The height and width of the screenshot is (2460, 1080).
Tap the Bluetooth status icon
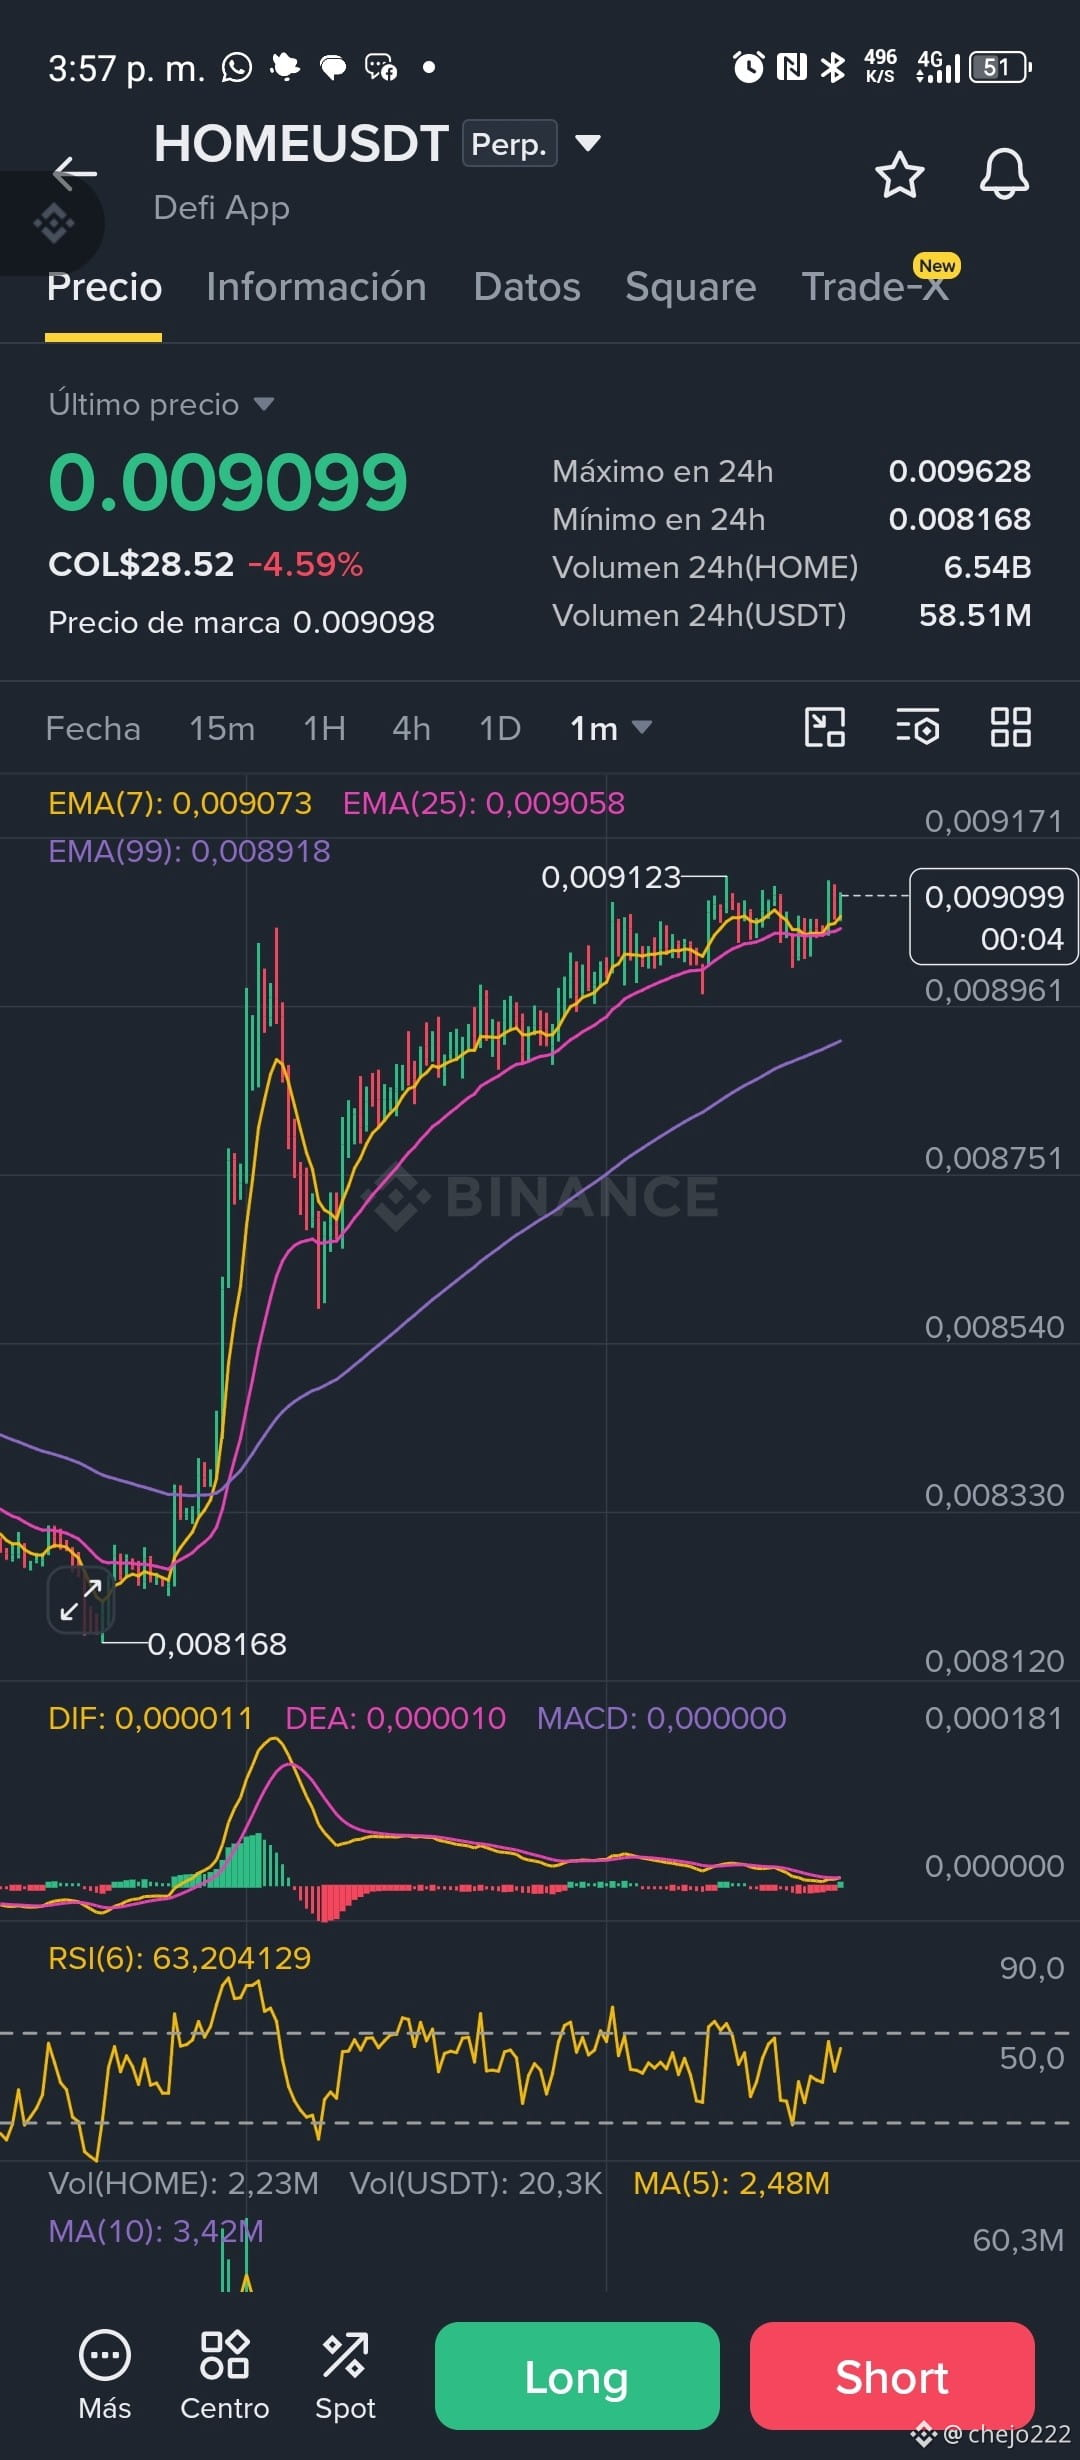[x=832, y=67]
